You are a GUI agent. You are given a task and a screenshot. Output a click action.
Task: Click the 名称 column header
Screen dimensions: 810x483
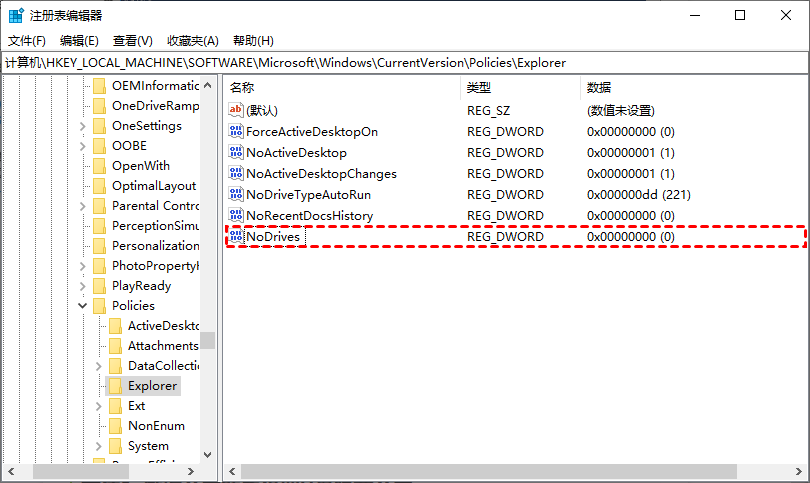(x=342, y=88)
